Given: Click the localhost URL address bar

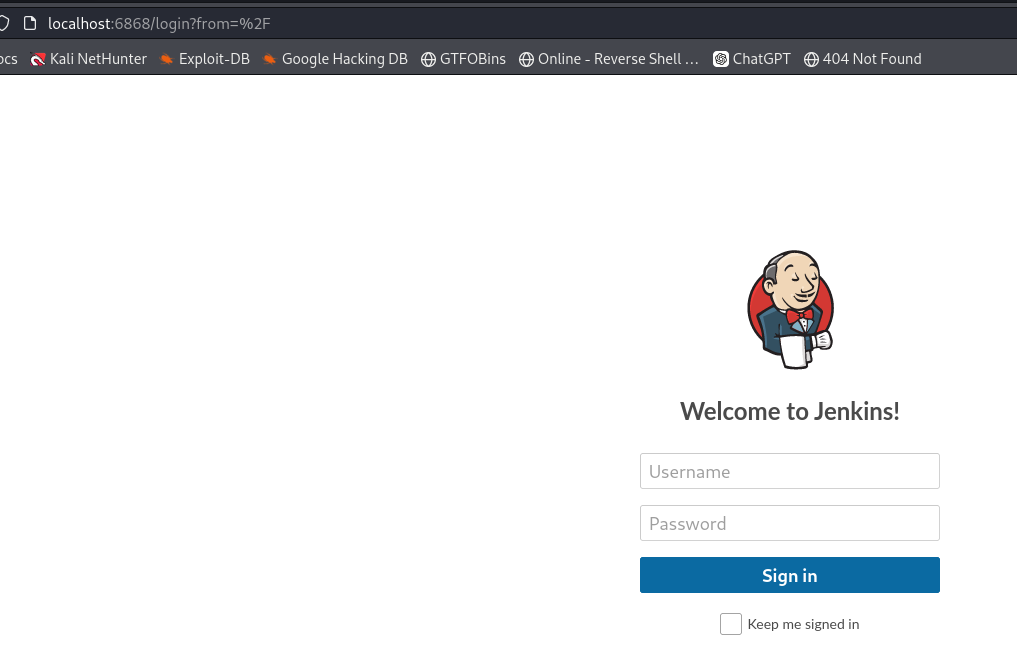Looking at the screenshot, I should pos(159,23).
